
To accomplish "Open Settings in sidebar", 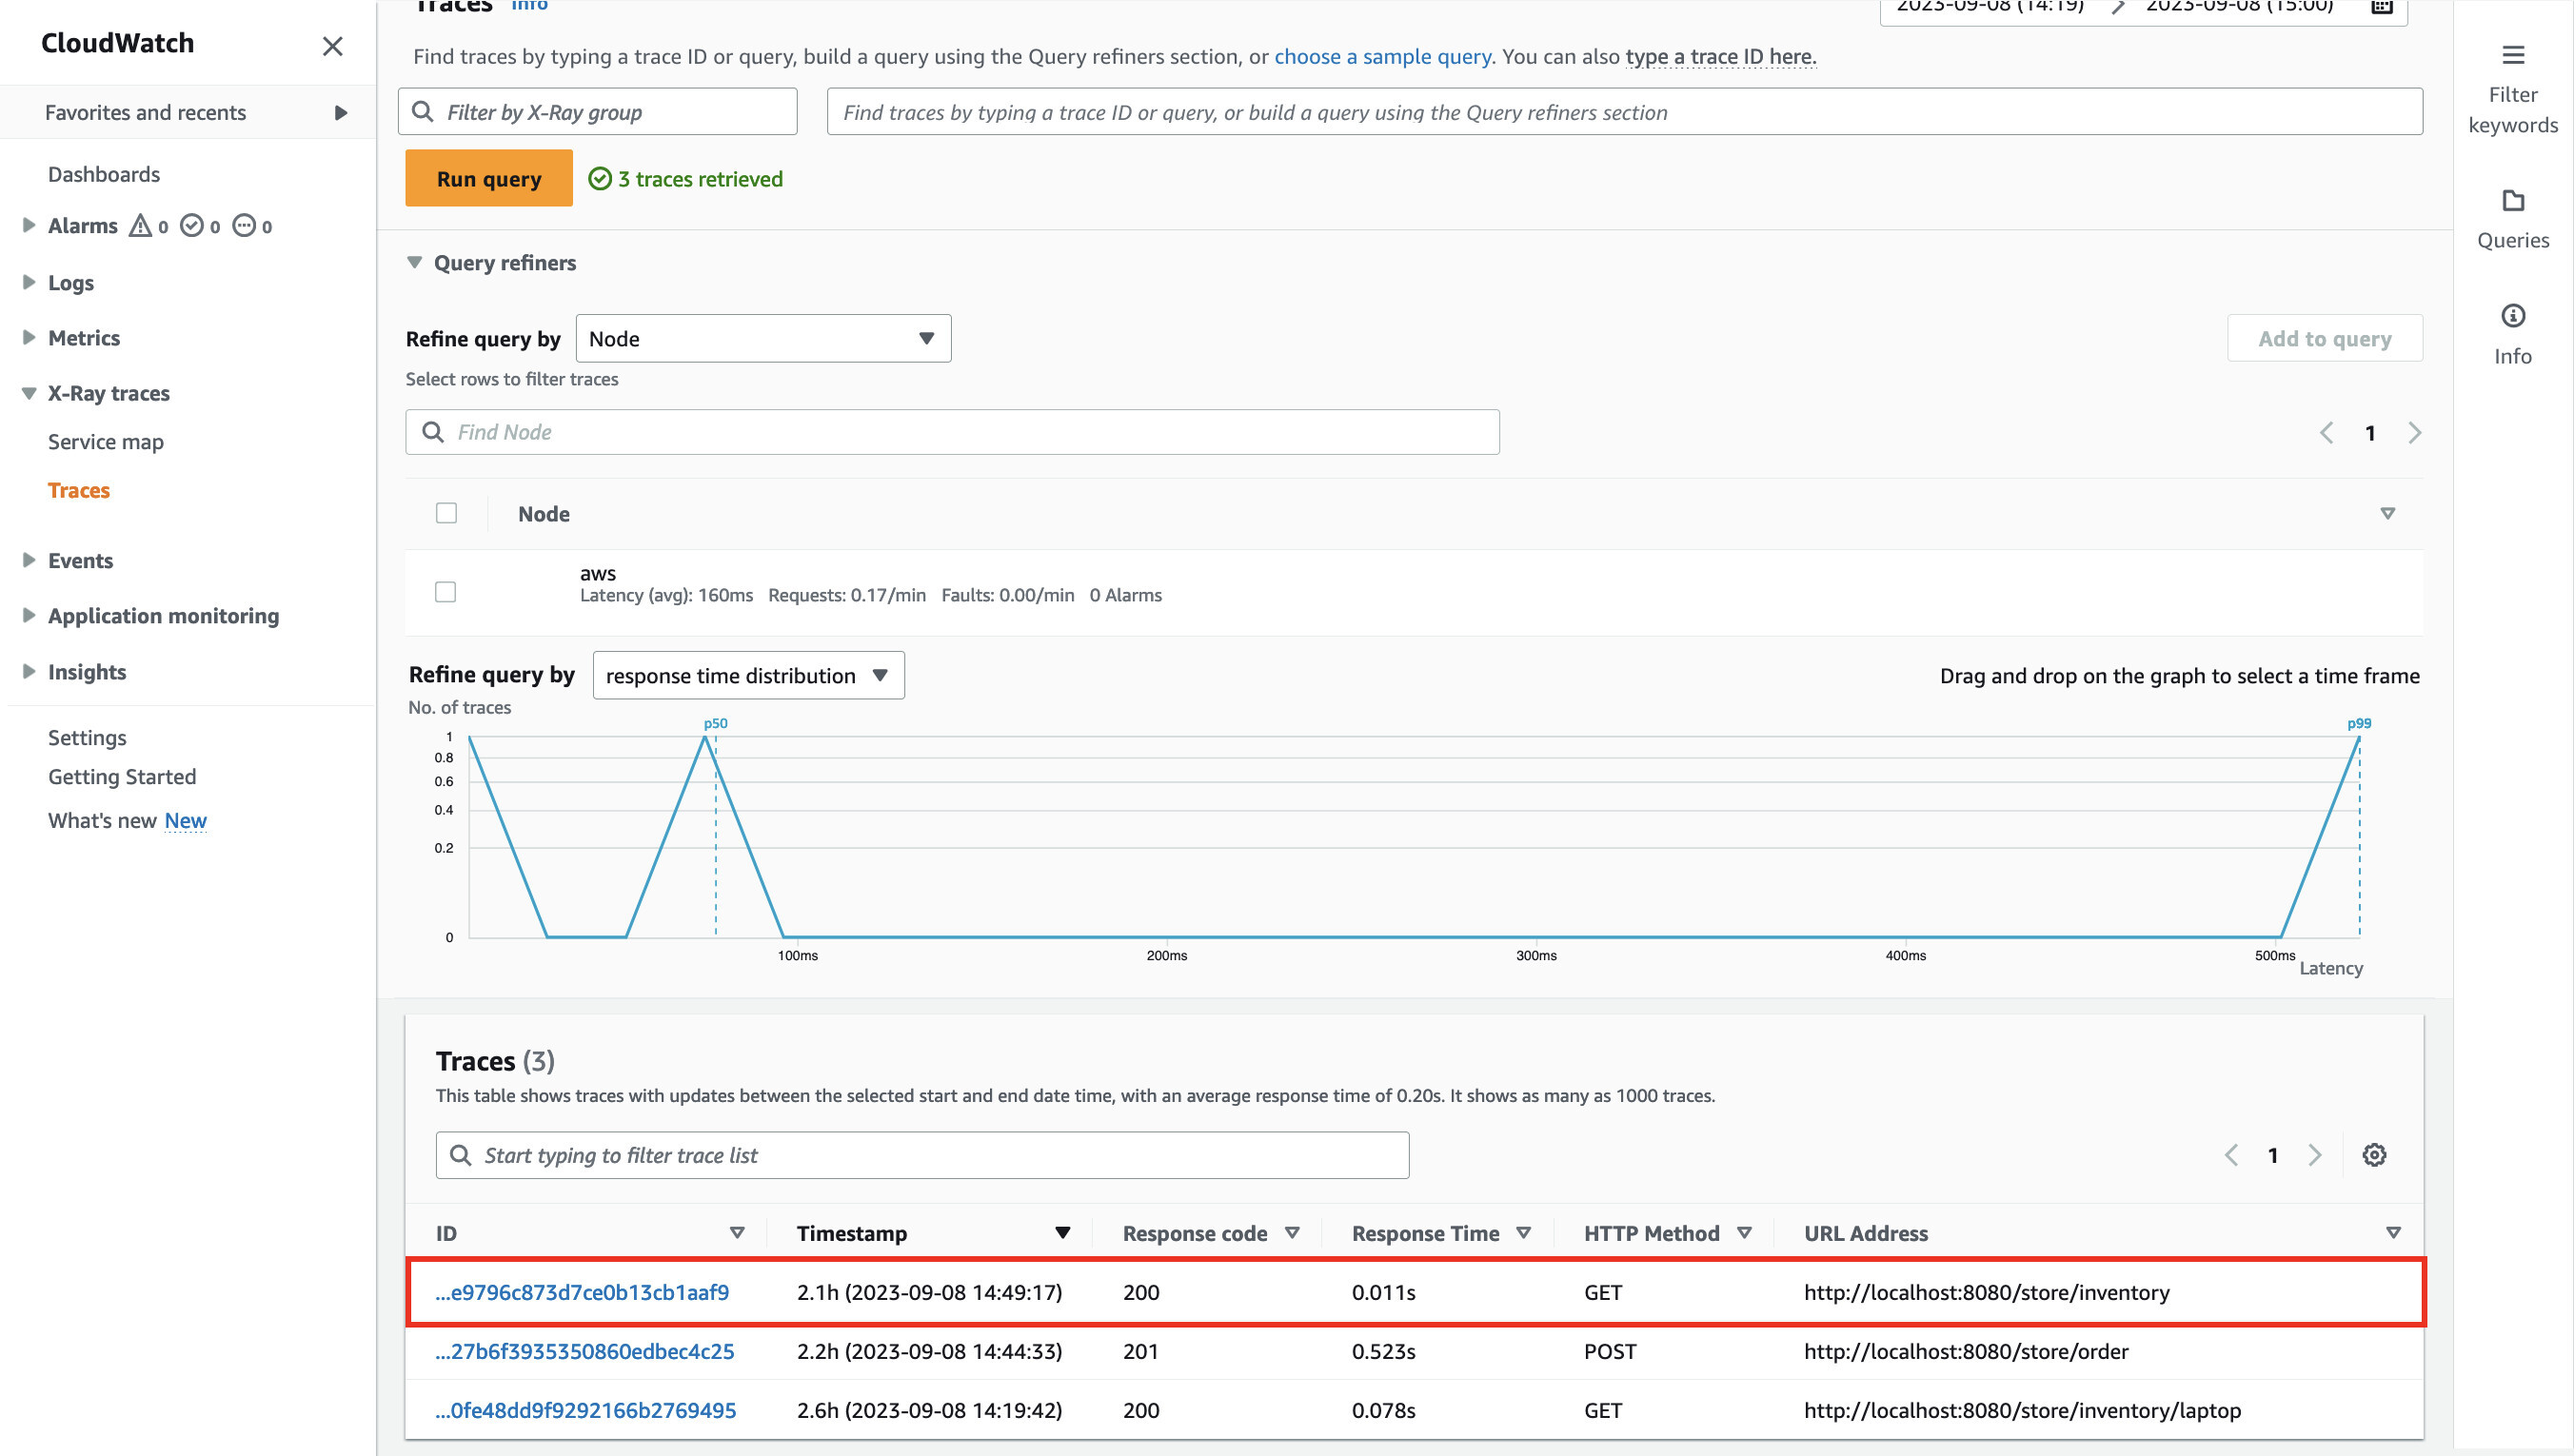I will point(87,737).
